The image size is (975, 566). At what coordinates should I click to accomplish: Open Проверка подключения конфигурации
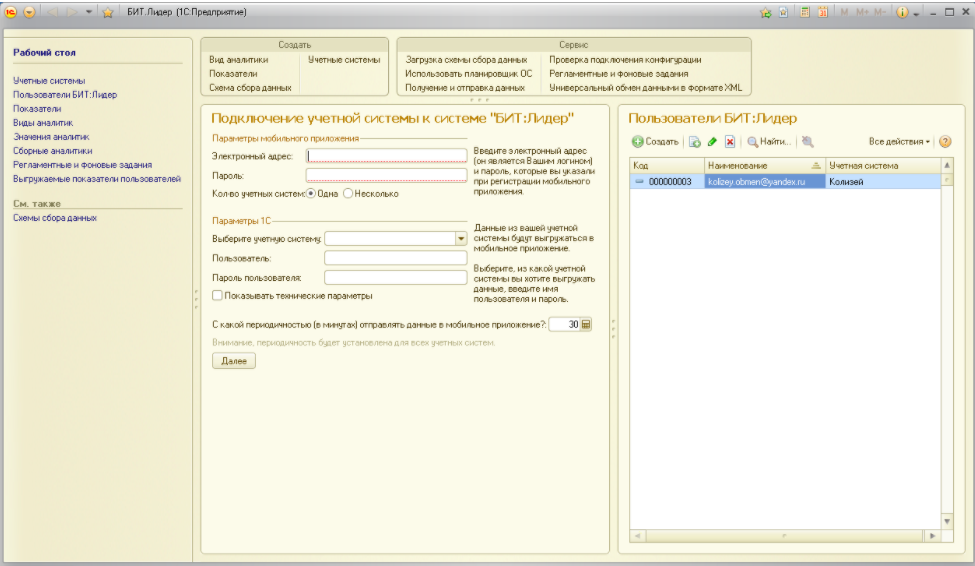(625, 60)
